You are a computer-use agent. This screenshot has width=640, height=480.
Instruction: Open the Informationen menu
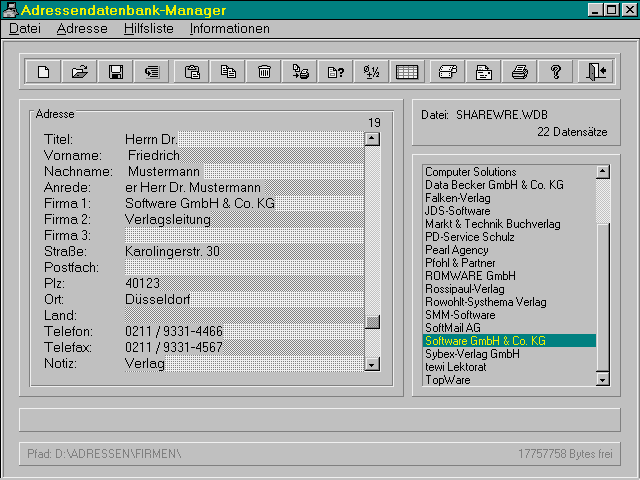click(x=229, y=29)
